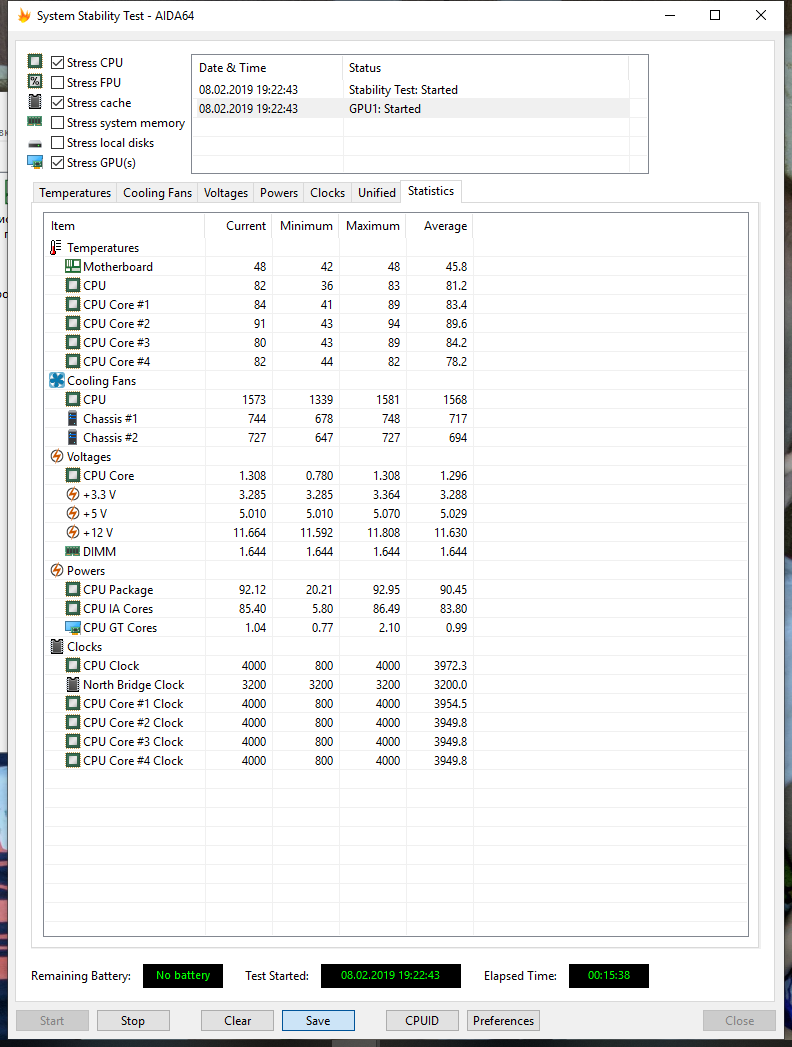The image size is (792, 1047).
Task: Uncheck the Stress CPU checkbox
Action: tap(57, 62)
